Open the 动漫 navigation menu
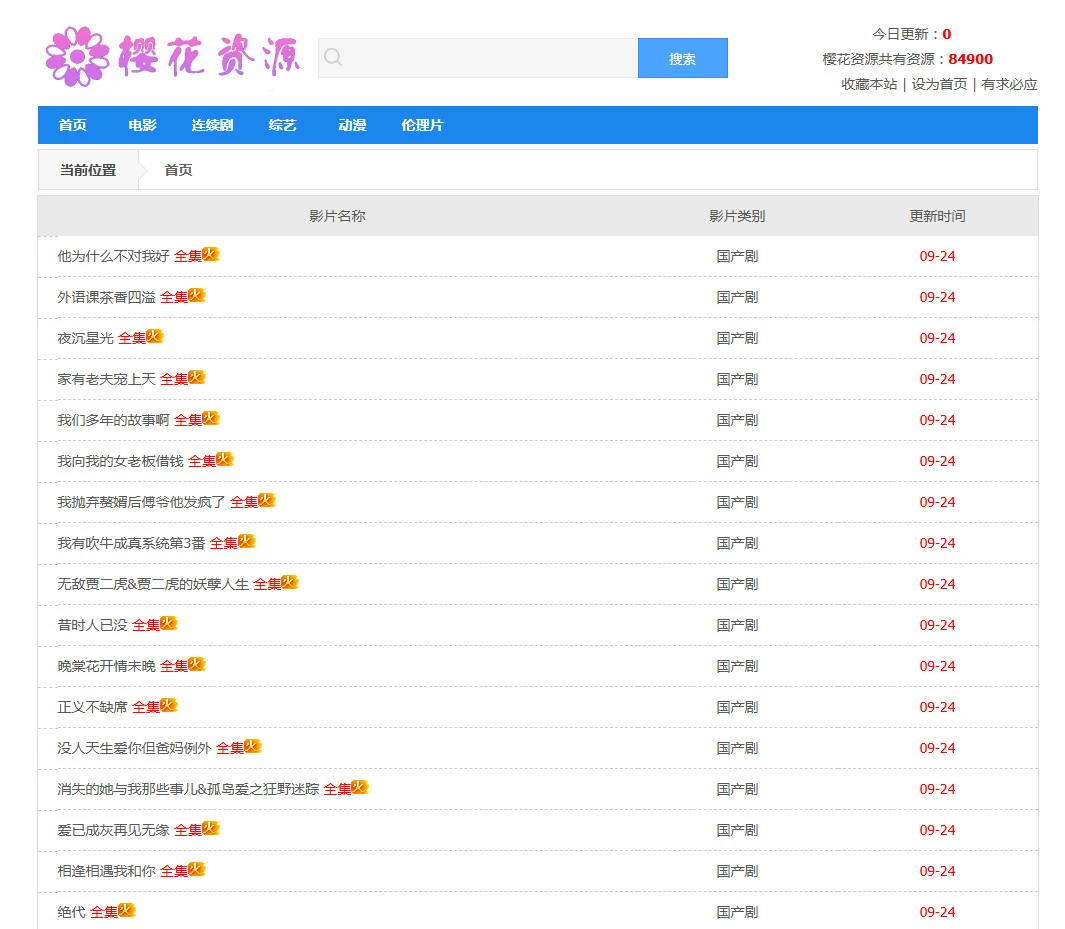Viewport: 1065px width, 929px height. 351,125
